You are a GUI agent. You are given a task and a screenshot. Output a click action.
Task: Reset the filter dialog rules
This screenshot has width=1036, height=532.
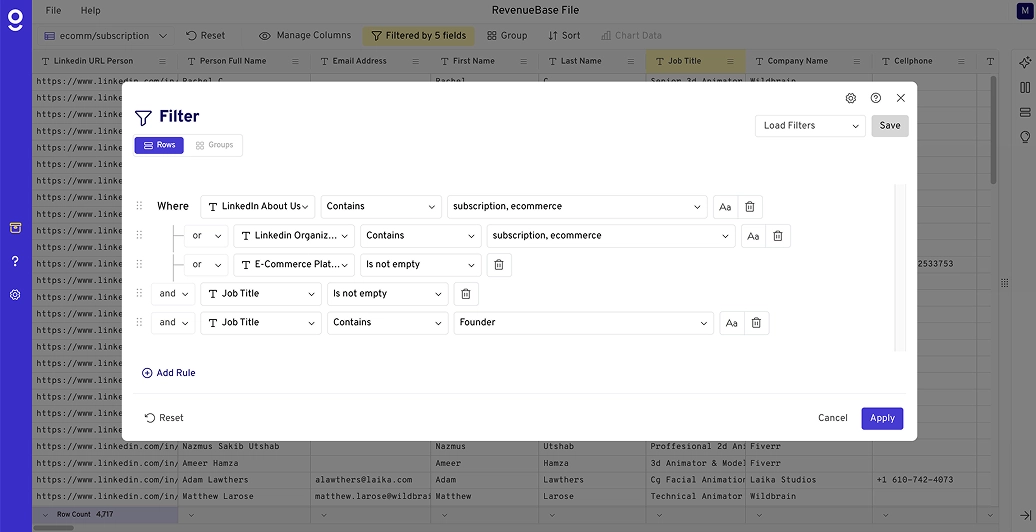pyautogui.click(x=165, y=418)
